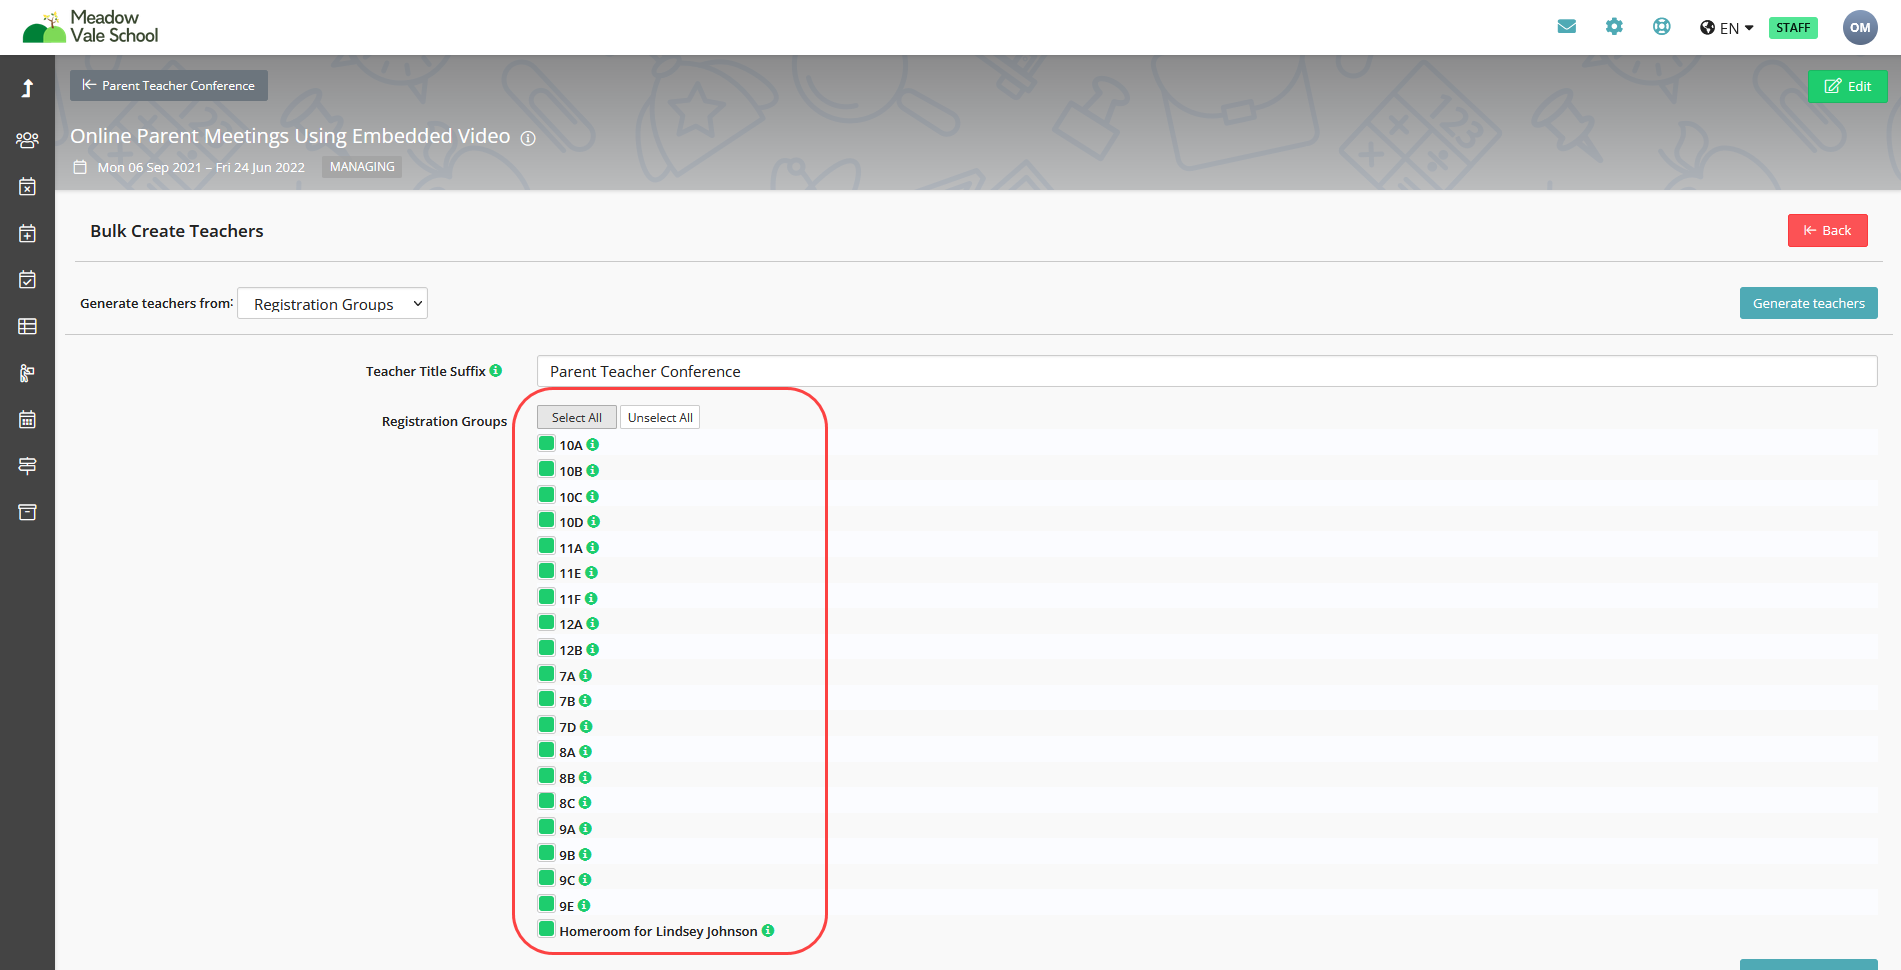This screenshot has height=970, width=1901.
Task: Open the table list sidebar icon
Action: [27, 326]
